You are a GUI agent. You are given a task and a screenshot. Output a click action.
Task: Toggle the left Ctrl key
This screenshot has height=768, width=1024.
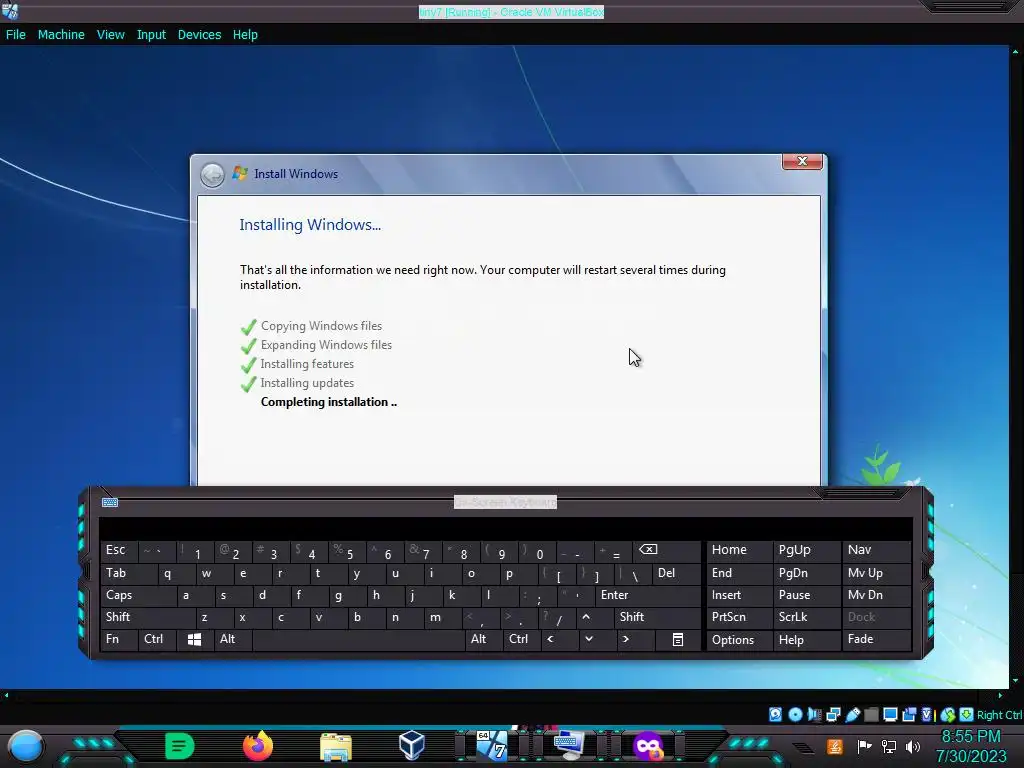coord(157,640)
